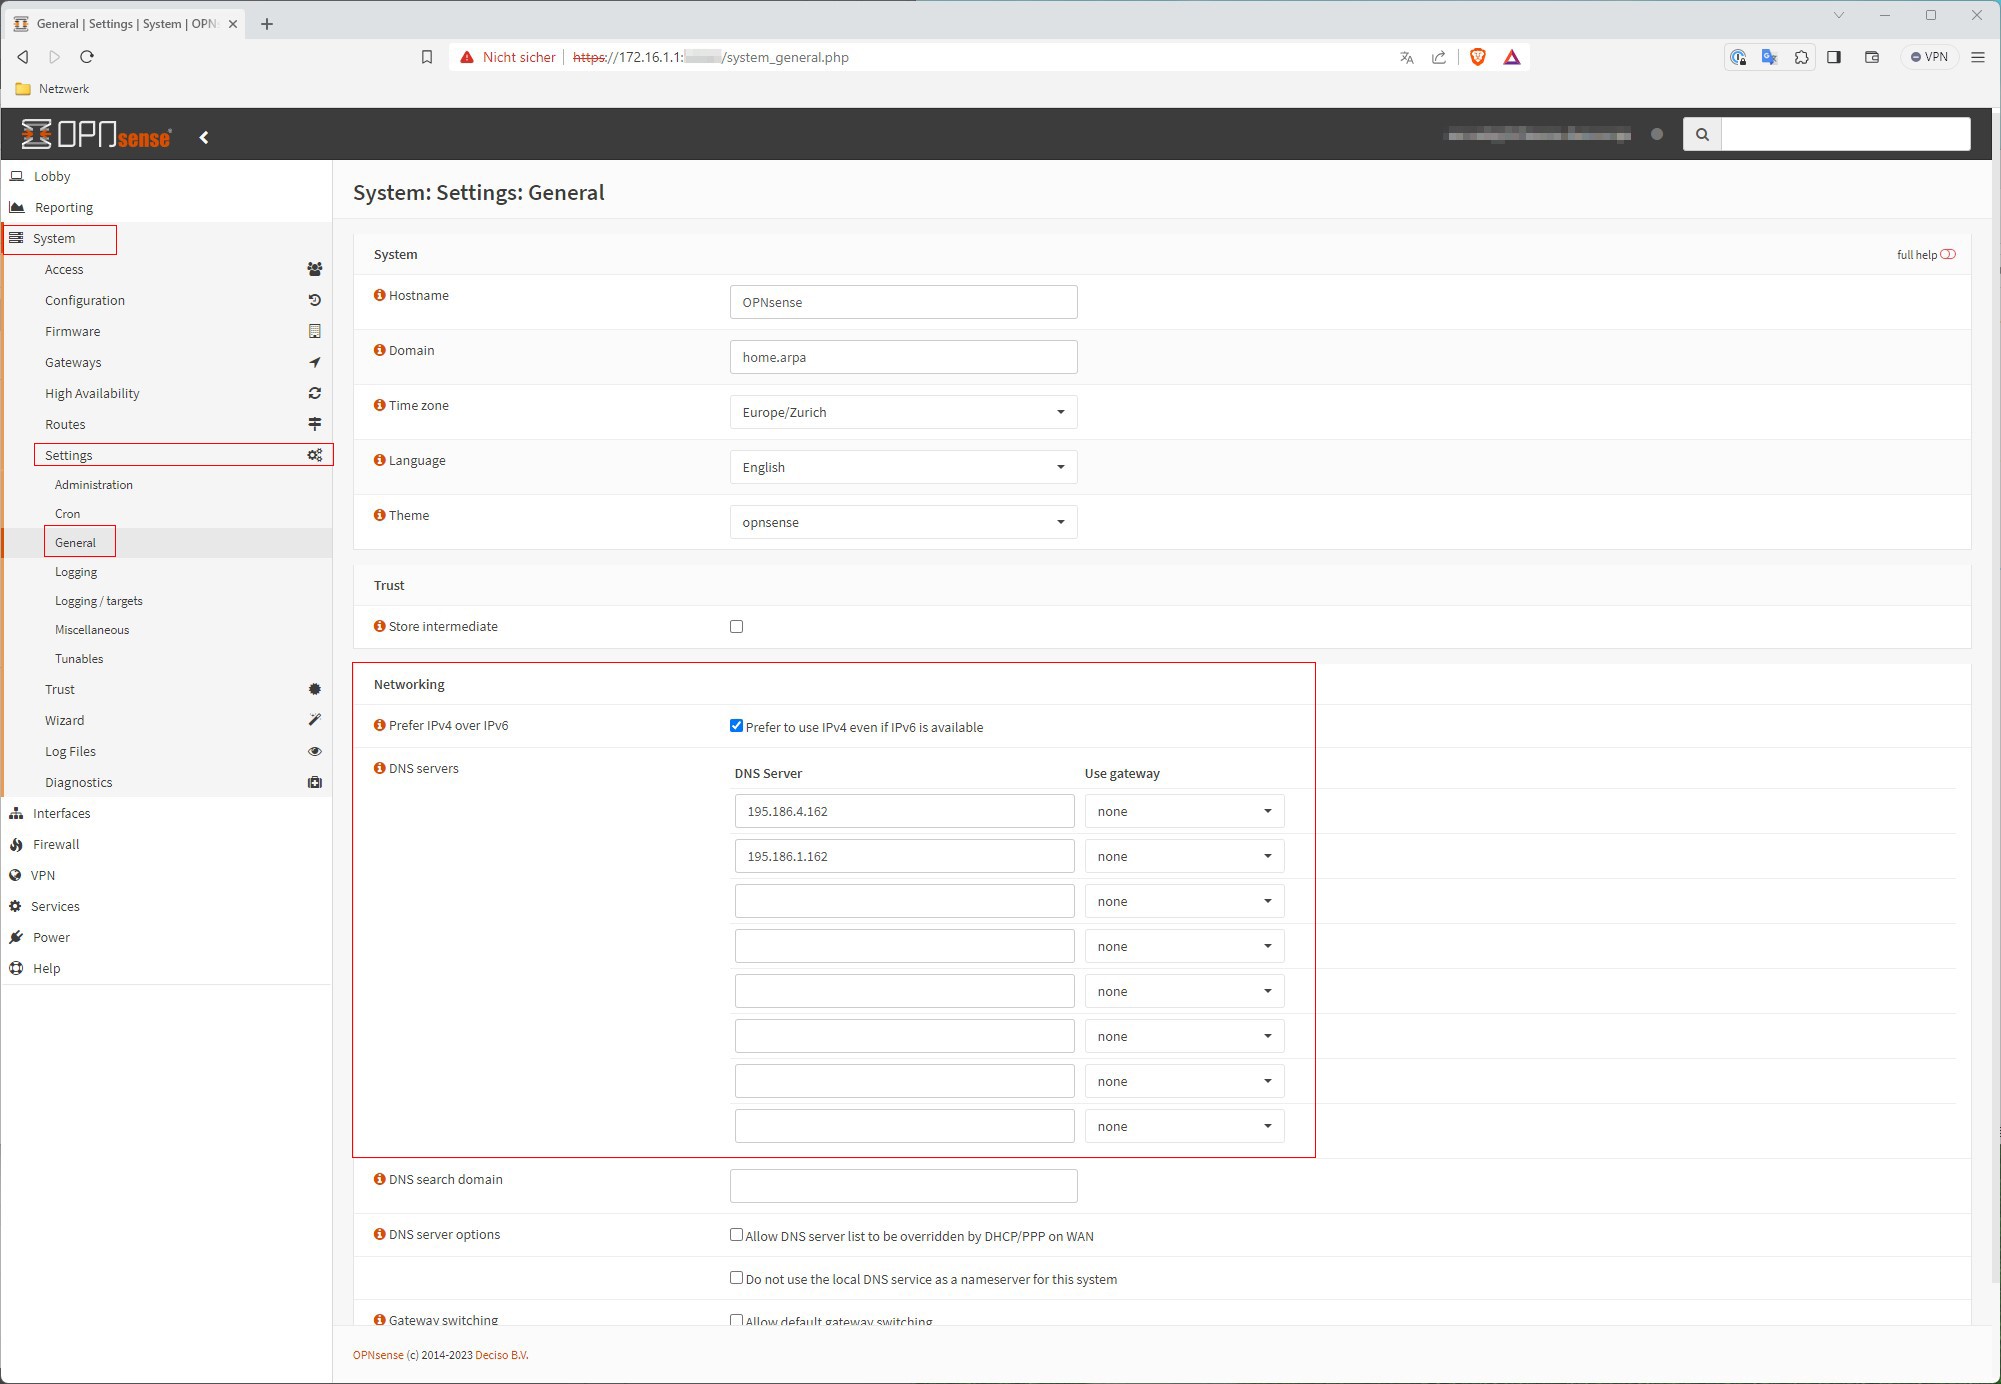Screen dimensions: 2001x1384
Task: Click the search magnifier icon
Action: coord(1702,134)
